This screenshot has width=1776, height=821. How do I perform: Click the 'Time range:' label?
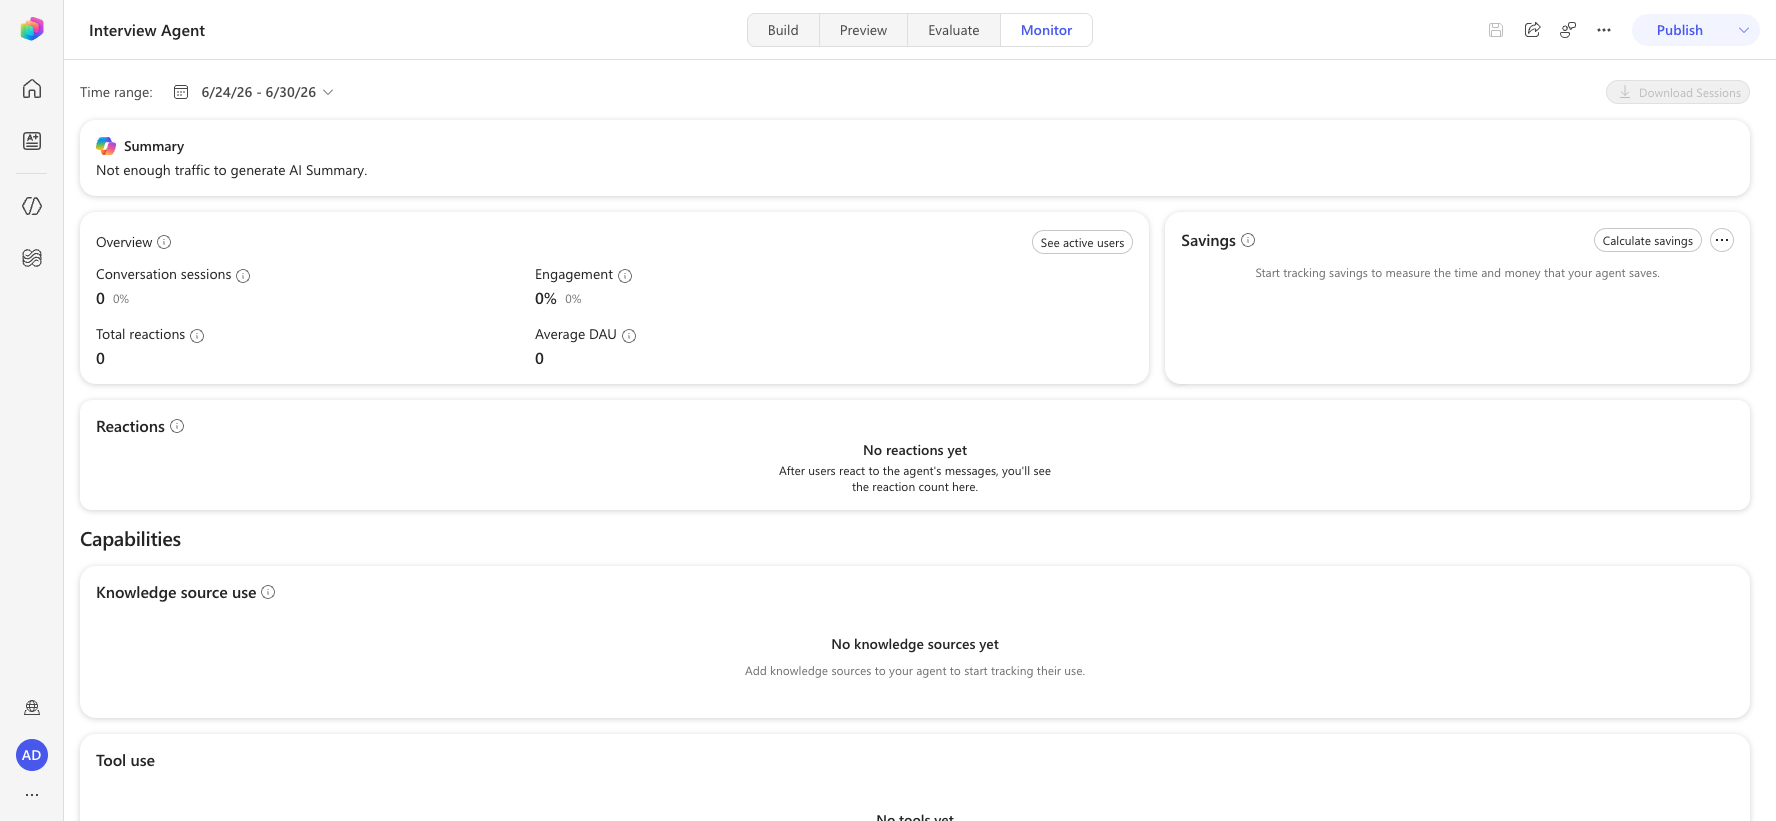point(116,92)
